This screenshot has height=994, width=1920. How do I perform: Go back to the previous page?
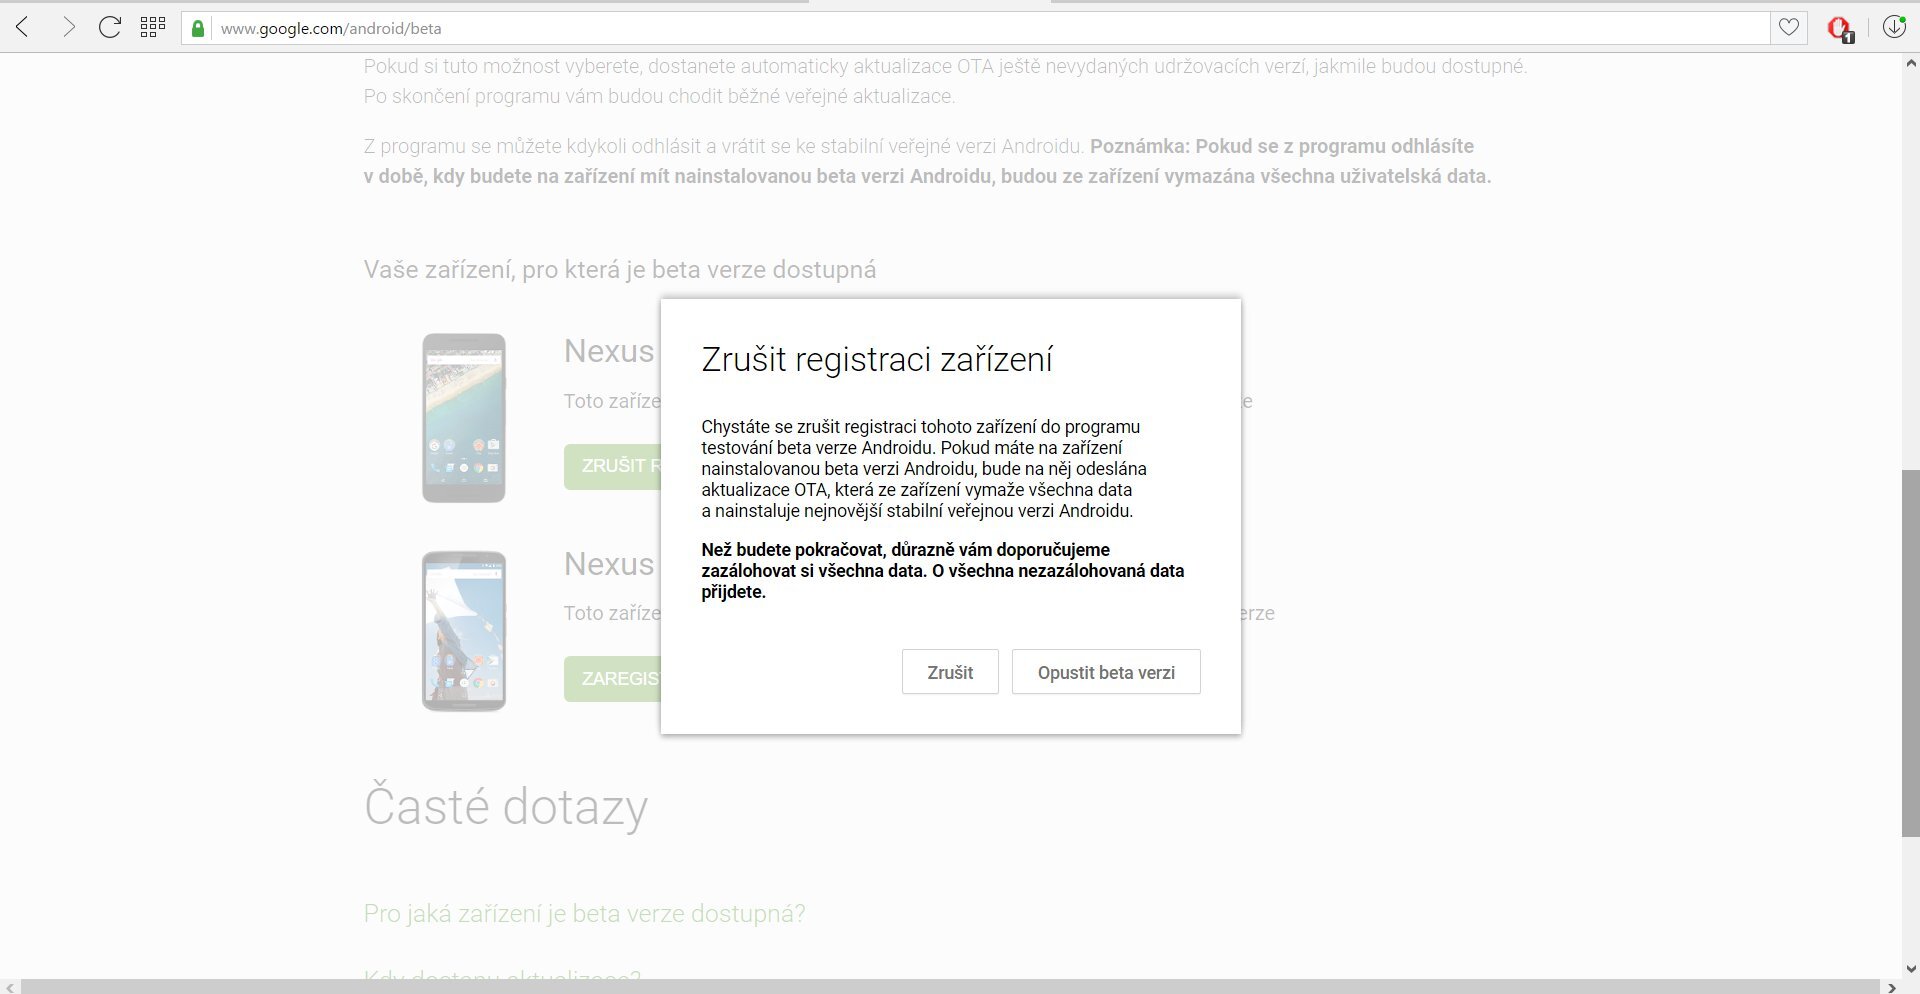point(23,27)
